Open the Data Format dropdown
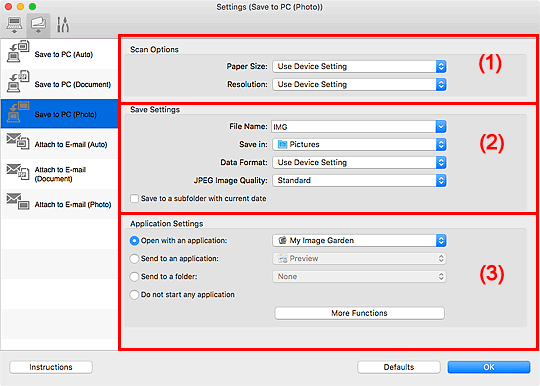This screenshot has width=540, height=386. tap(359, 162)
